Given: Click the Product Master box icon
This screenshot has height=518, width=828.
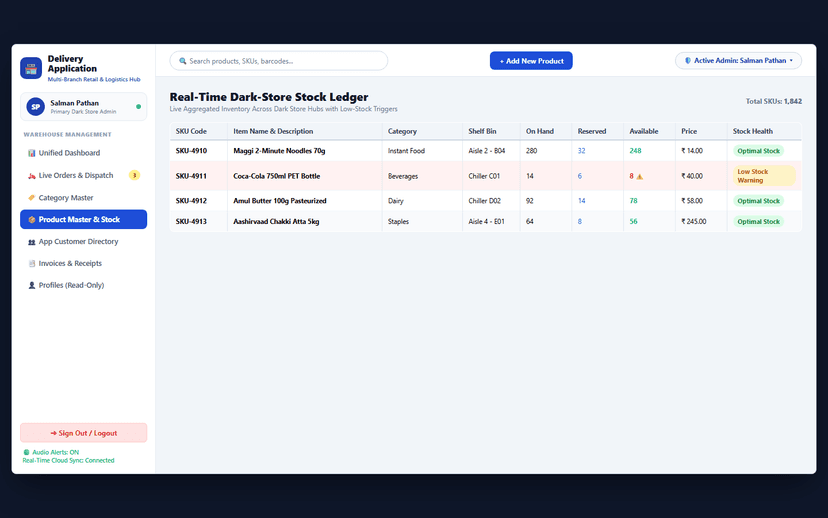Looking at the screenshot, I should click(x=32, y=220).
